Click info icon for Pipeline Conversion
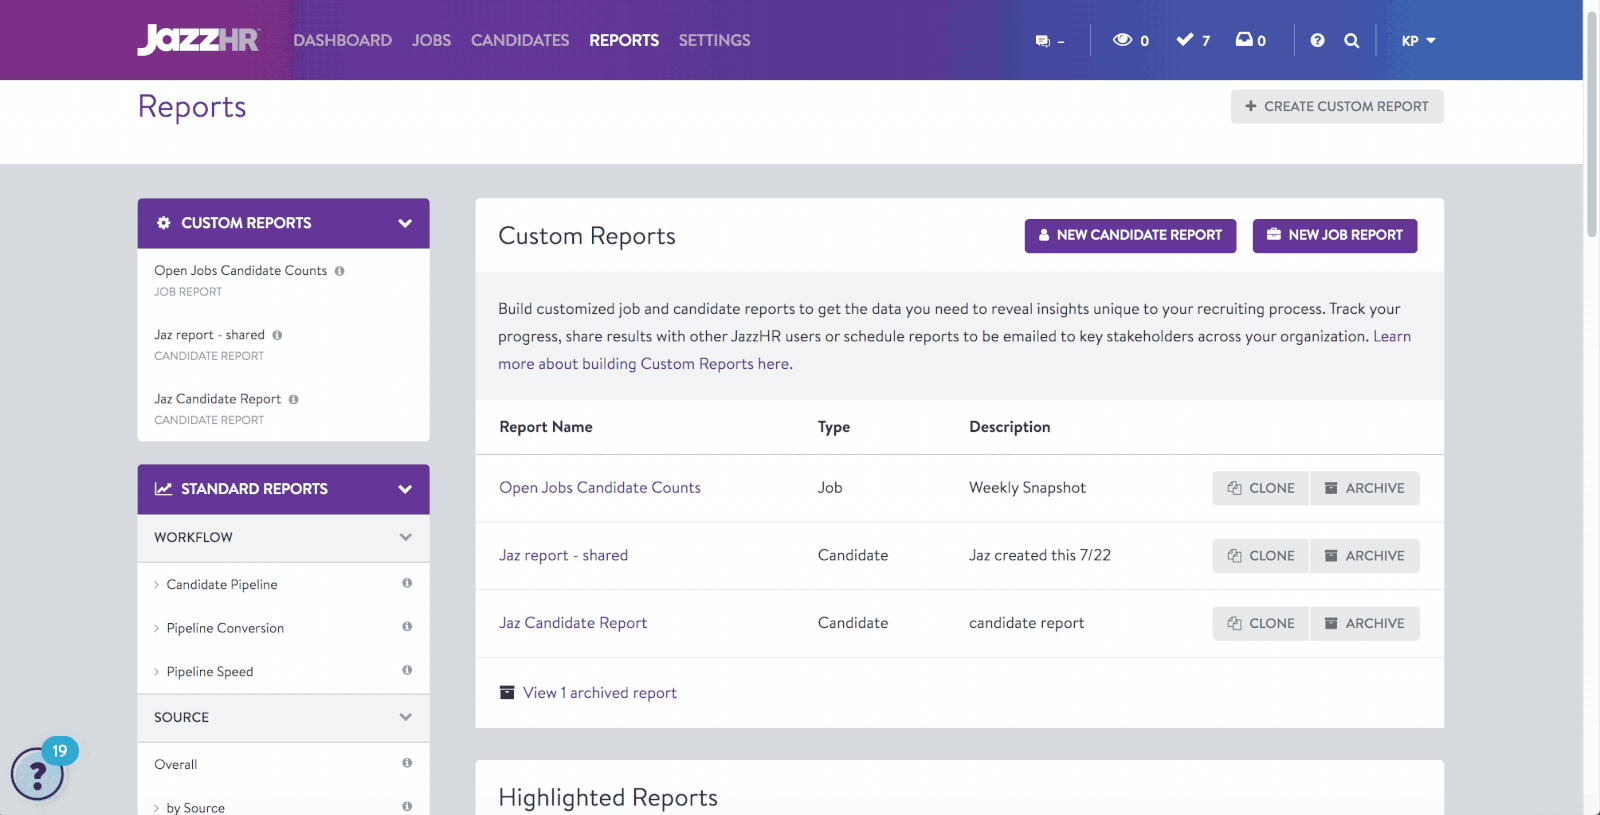This screenshot has height=815, width=1600. (407, 627)
